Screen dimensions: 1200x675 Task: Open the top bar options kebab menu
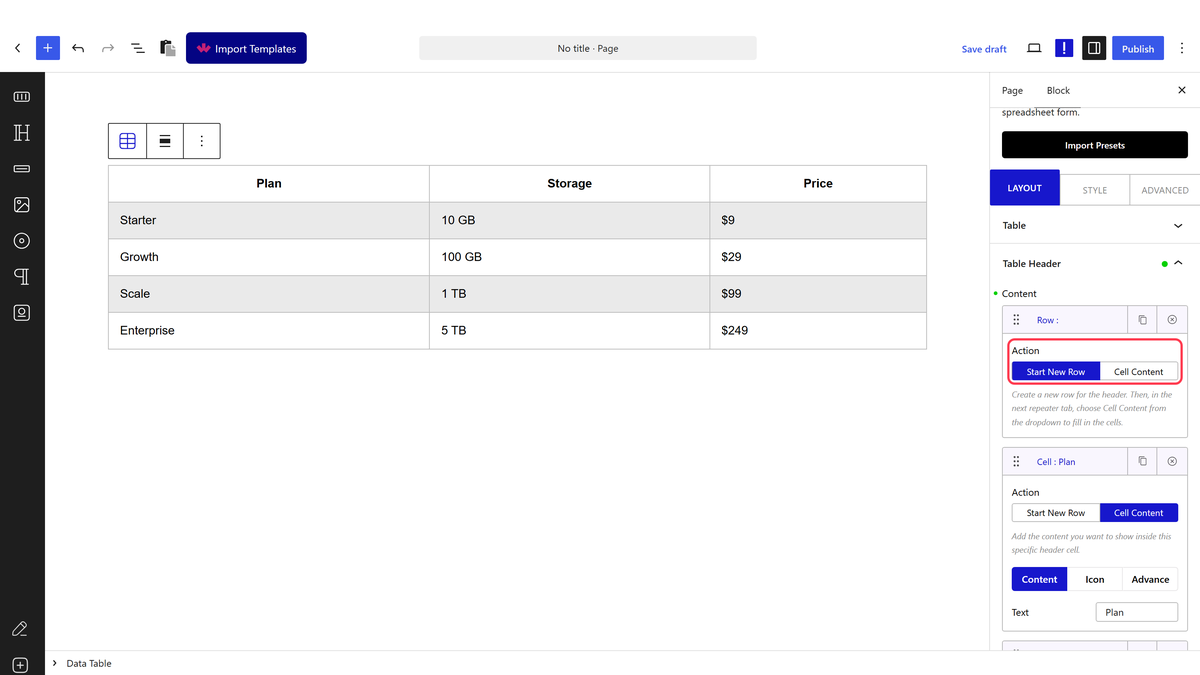coord(1182,48)
